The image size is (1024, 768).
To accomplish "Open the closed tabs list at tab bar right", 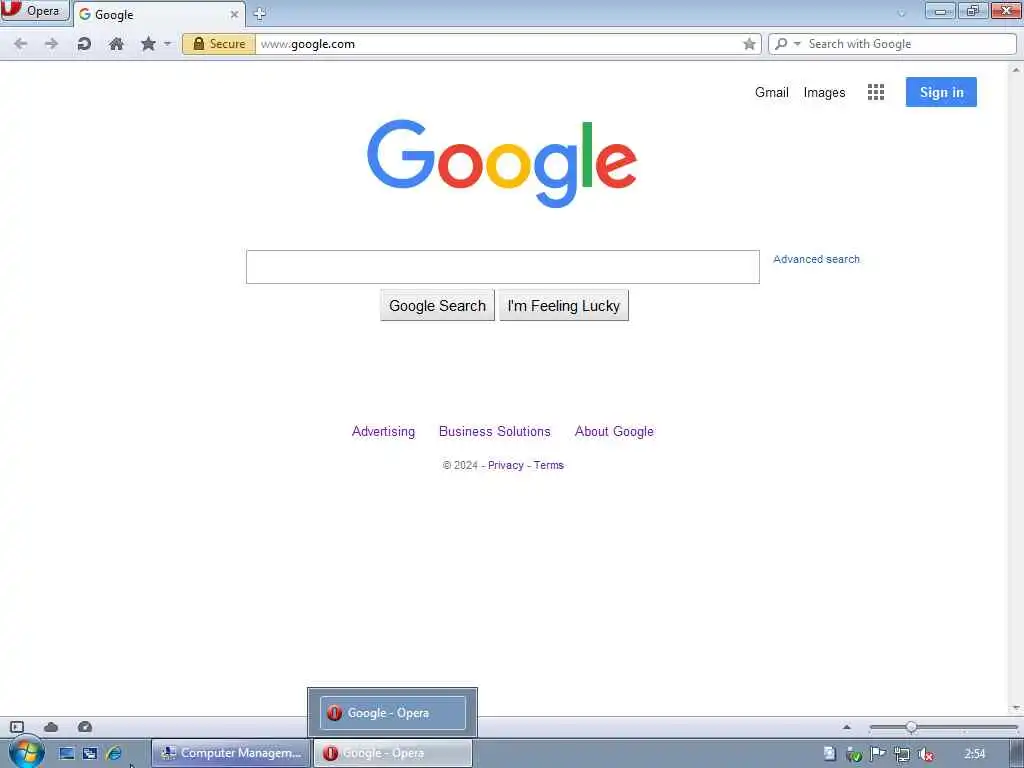I will (902, 12).
